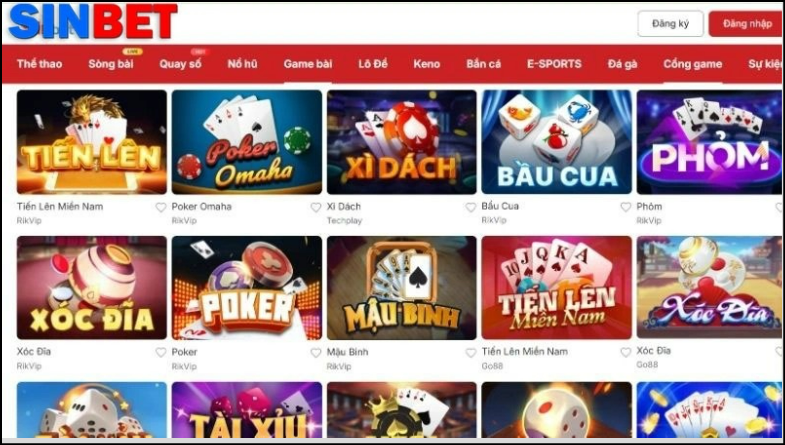Favorite the Tiến Lên Miền Nam RikVip game
The width and height of the screenshot is (785, 445).
(161, 207)
